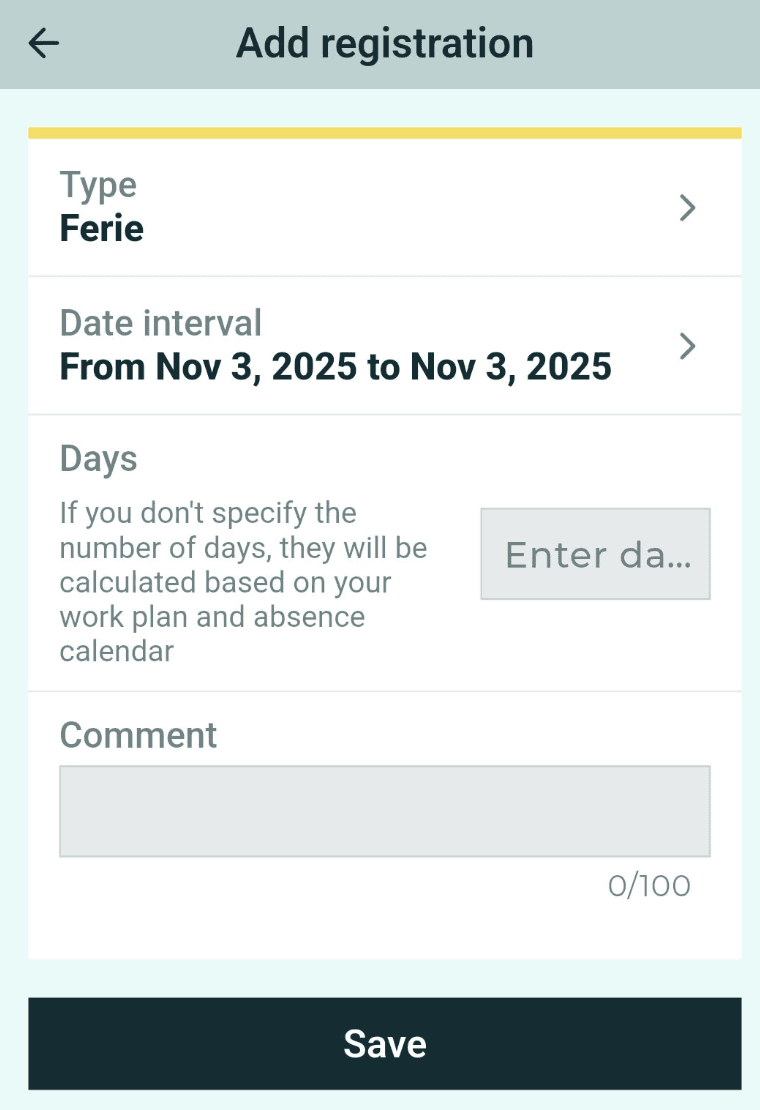The width and height of the screenshot is (760, 1110).
Task: Click into the Comment text box
Action: (385, 811)
